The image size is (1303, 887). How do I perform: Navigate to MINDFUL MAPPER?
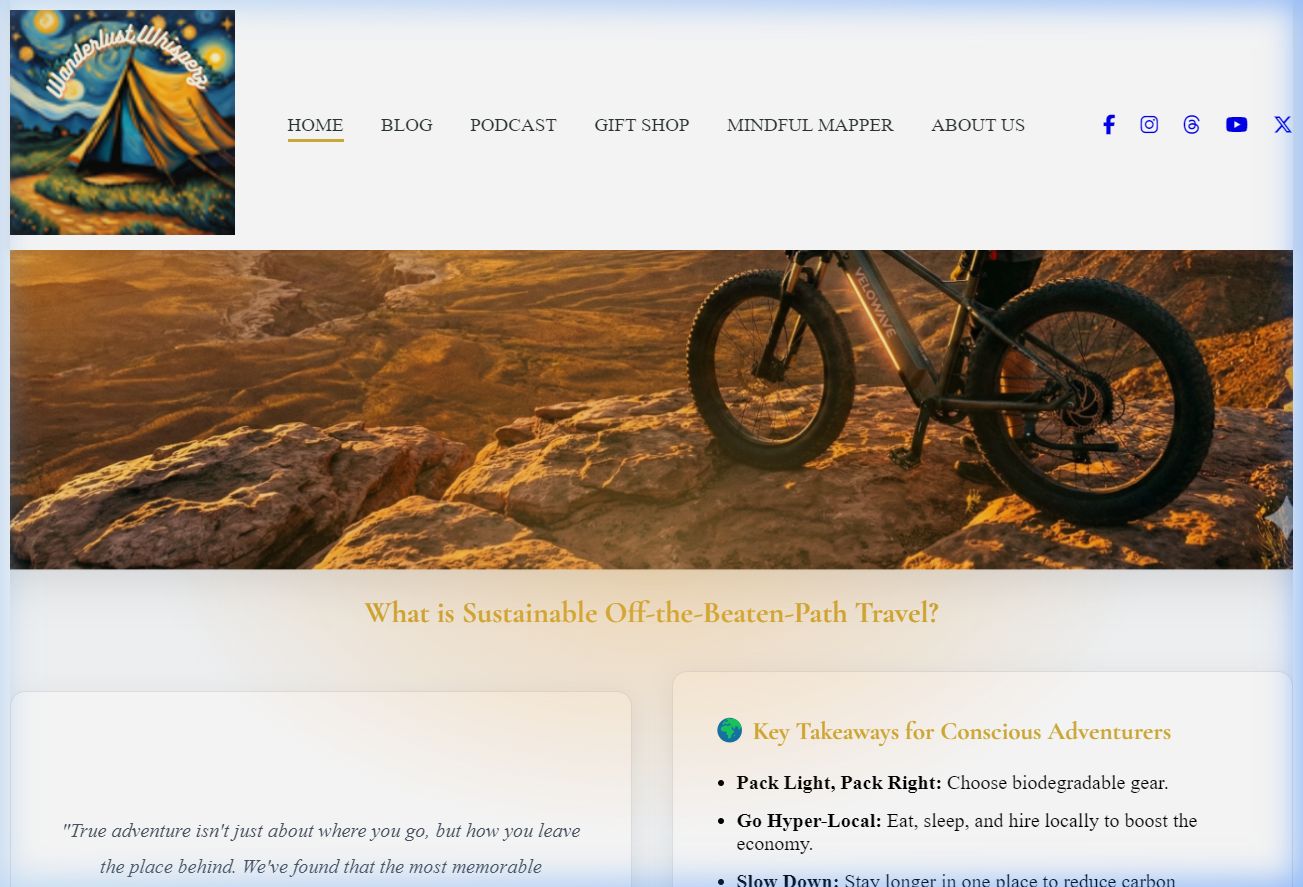click(x=810, y=125)
